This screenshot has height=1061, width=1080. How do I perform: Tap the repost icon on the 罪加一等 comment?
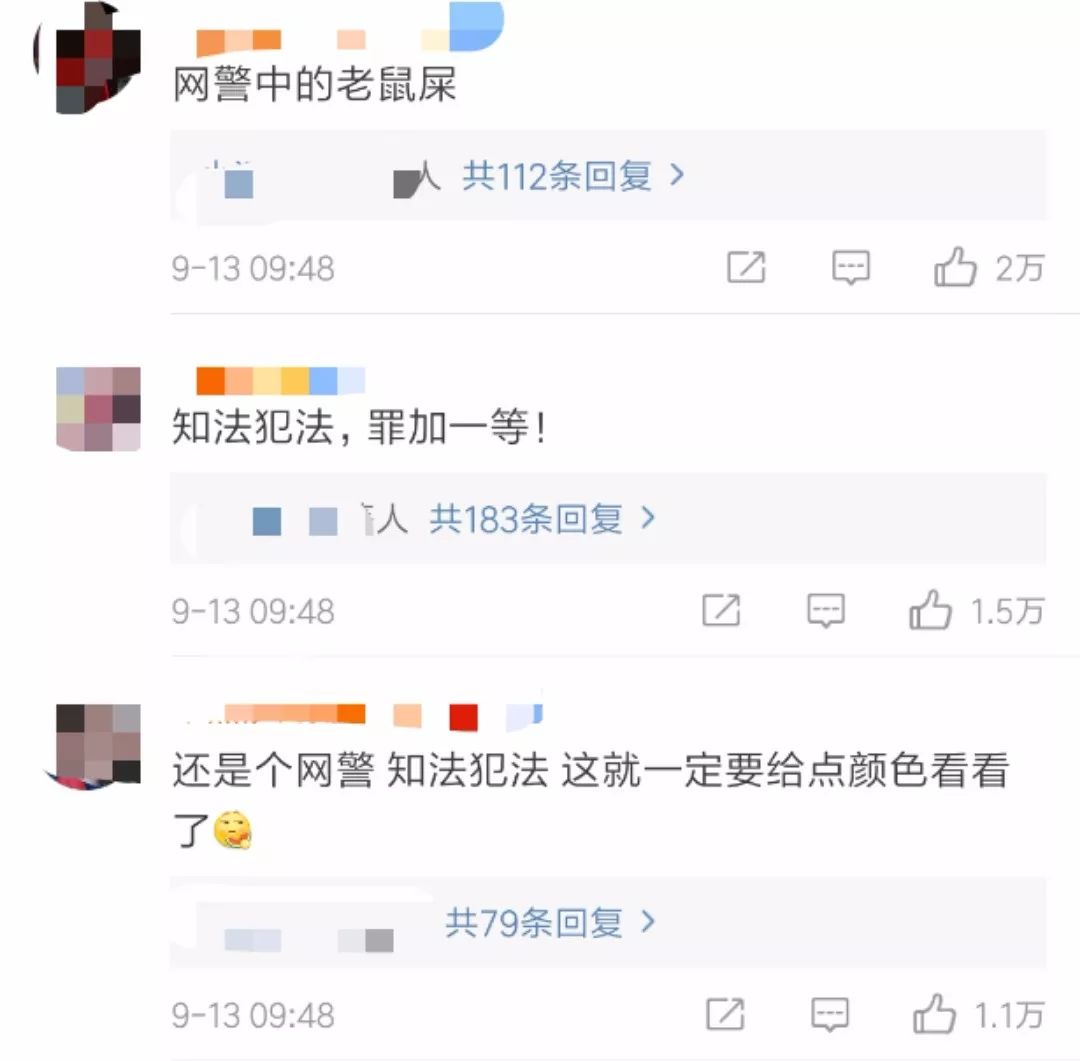[721, 610]
